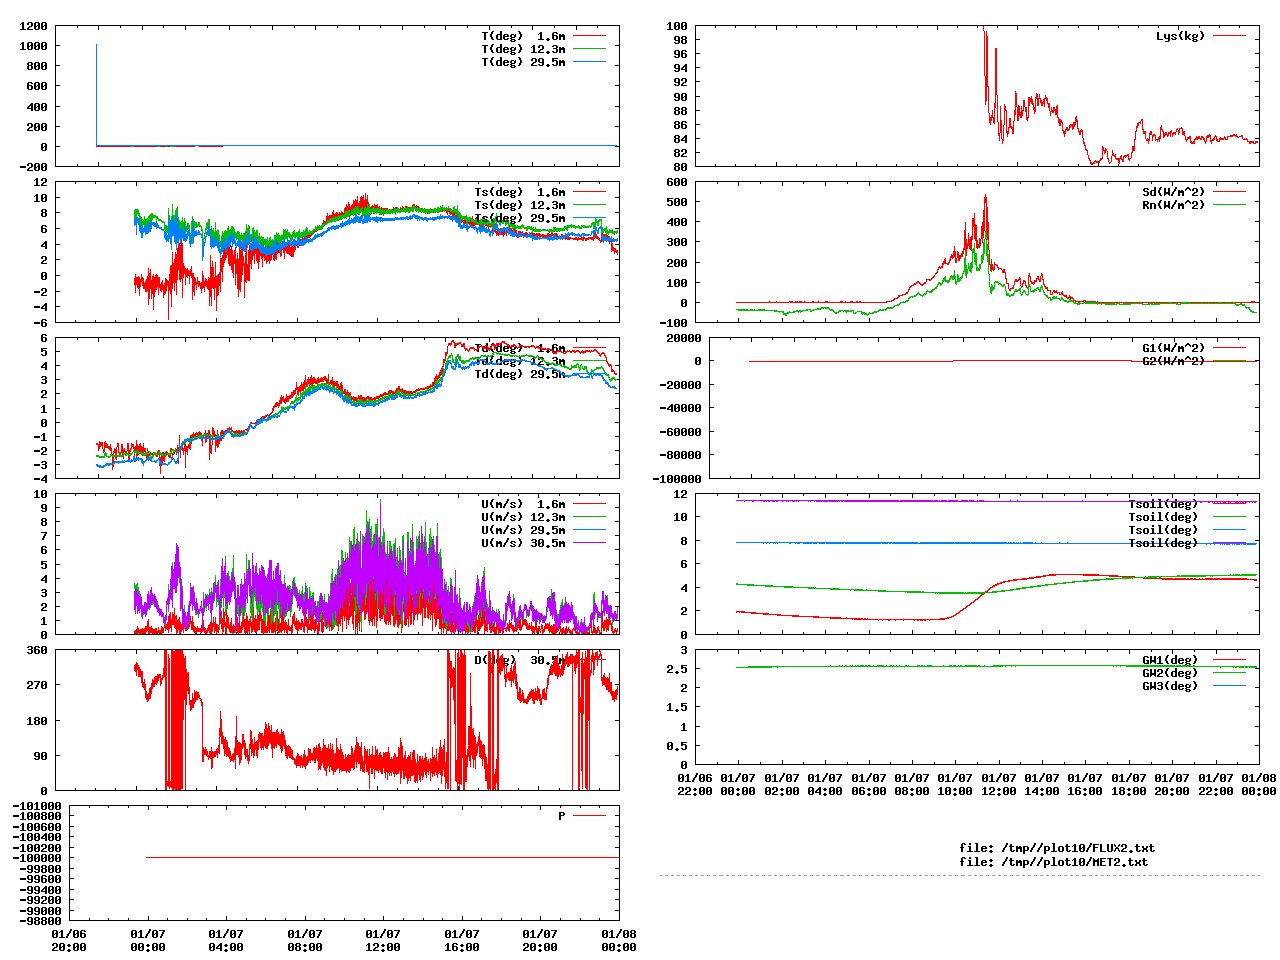Image resolution: width=1280 pixels, height=960 pixels.
Task: Click the 01/07 06:00 time axis label
Action: pos(868,784)
